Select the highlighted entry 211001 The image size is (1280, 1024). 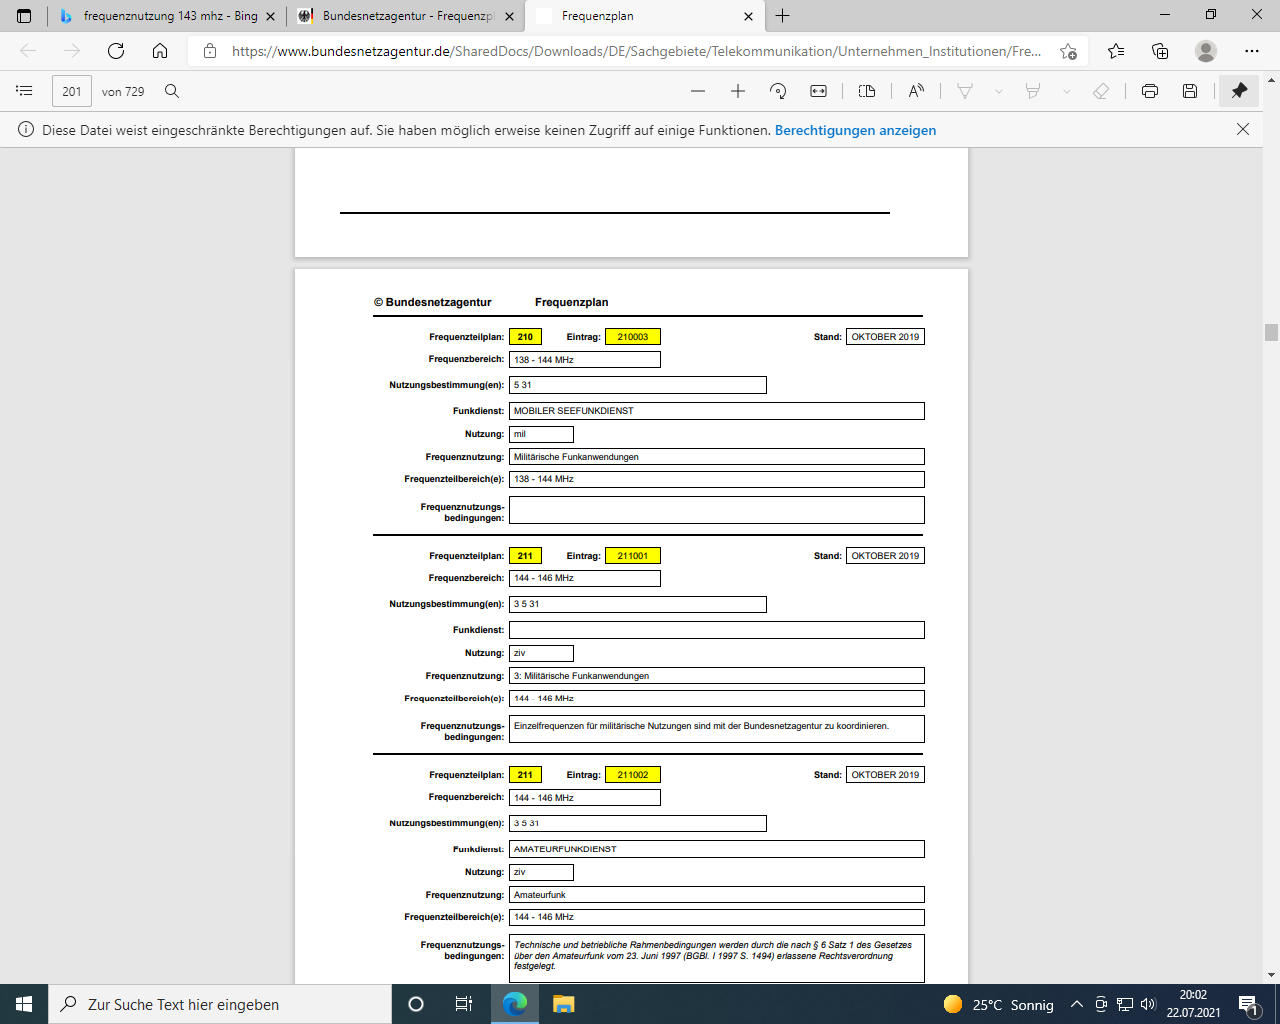point(633,556)
